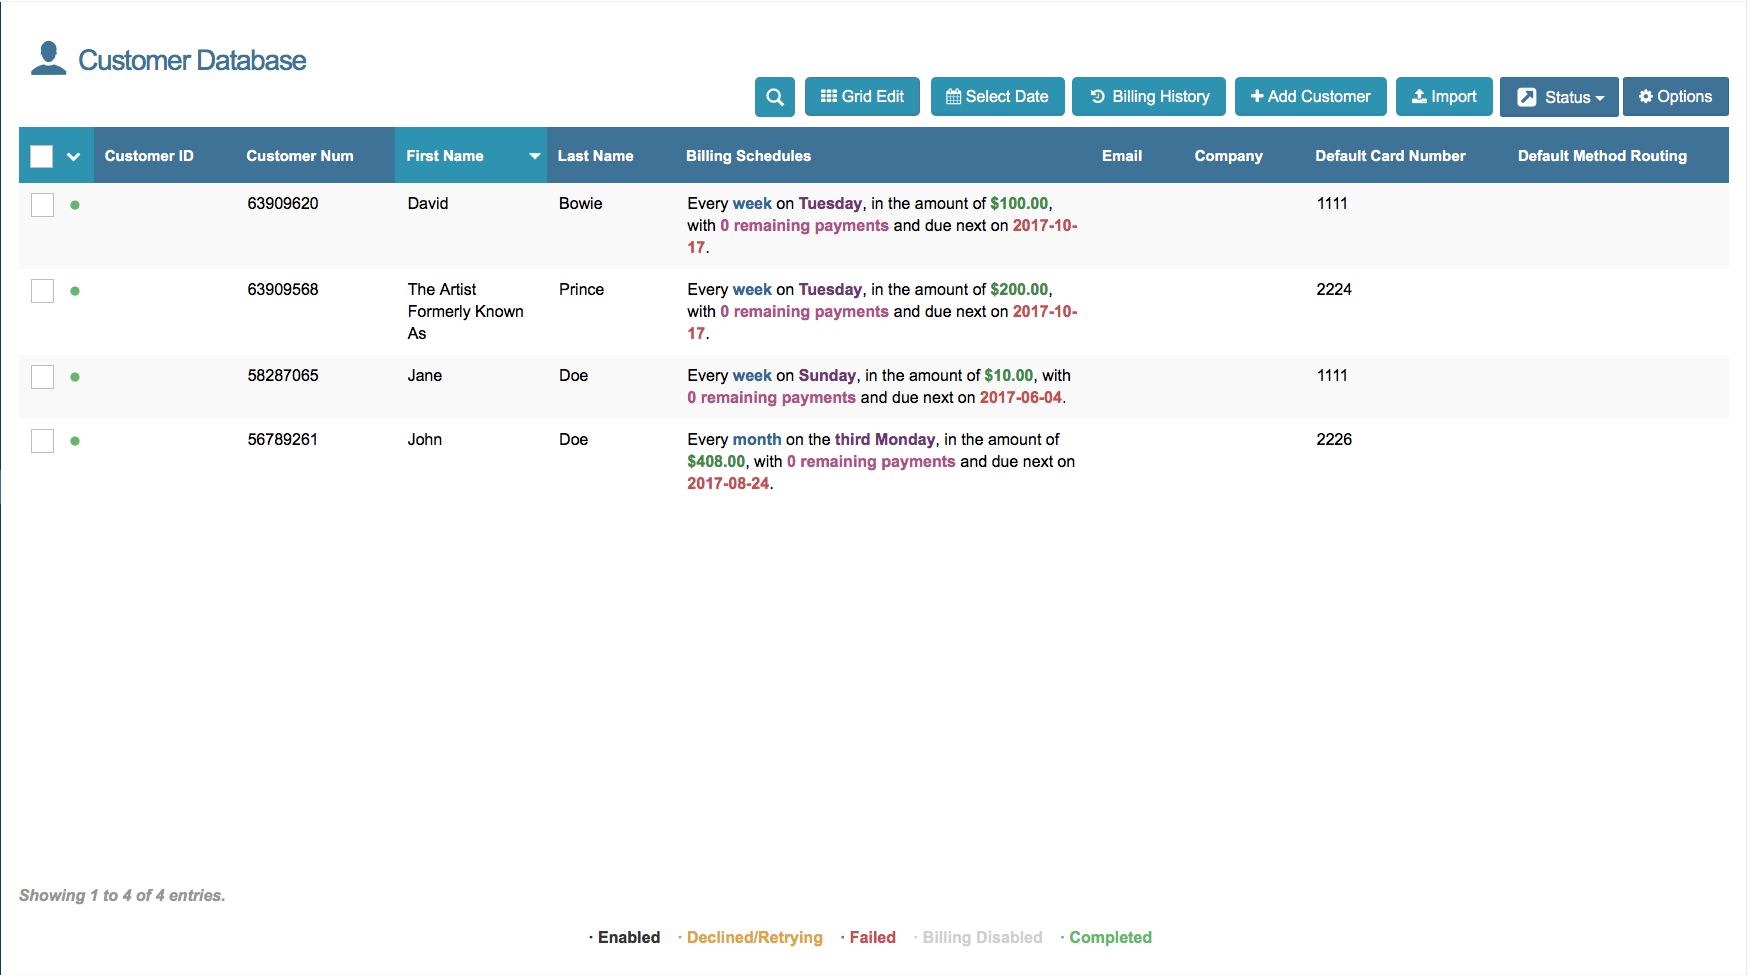1748x975 pixels.
Task: Sort by Last Name column header
Action: click(x=595, y=156)
